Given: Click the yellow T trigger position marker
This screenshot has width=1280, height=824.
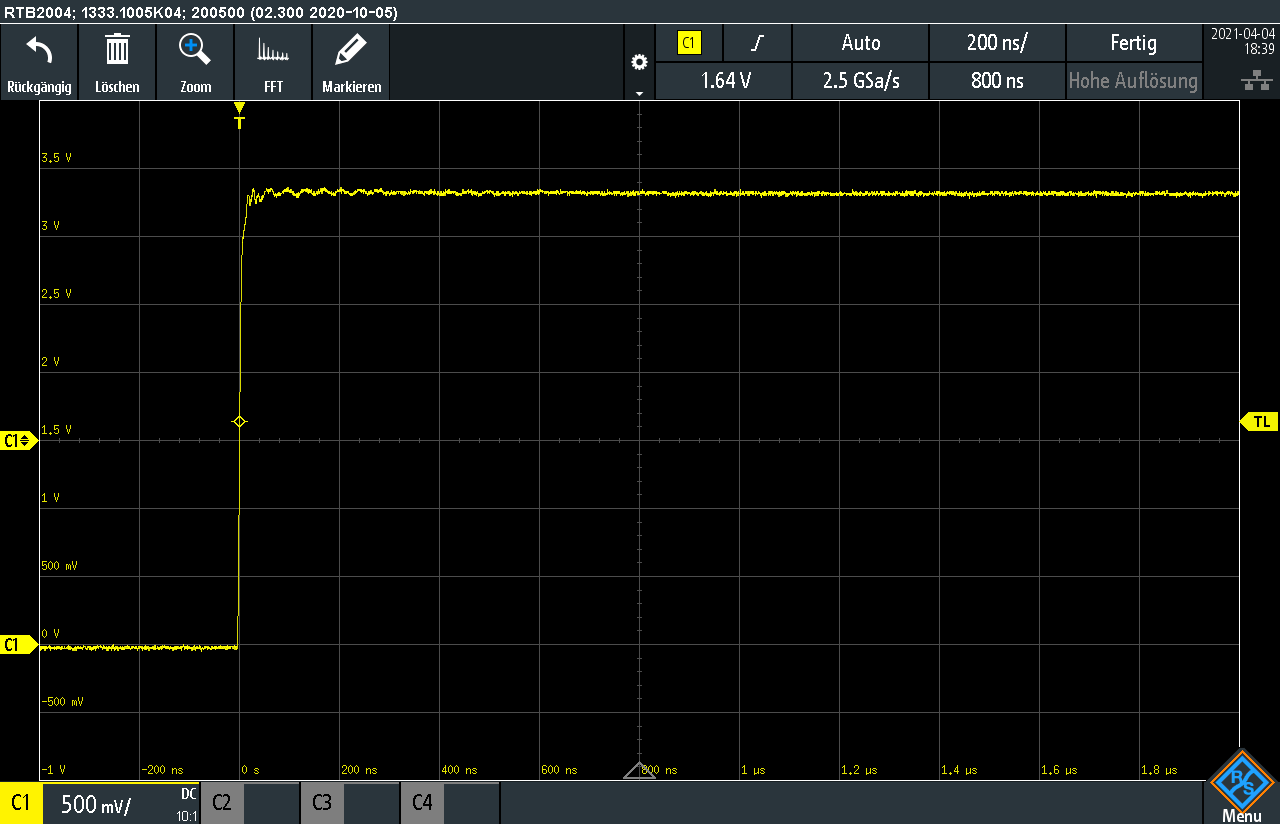Looking at the screenshot, I should tap(239, 116).
